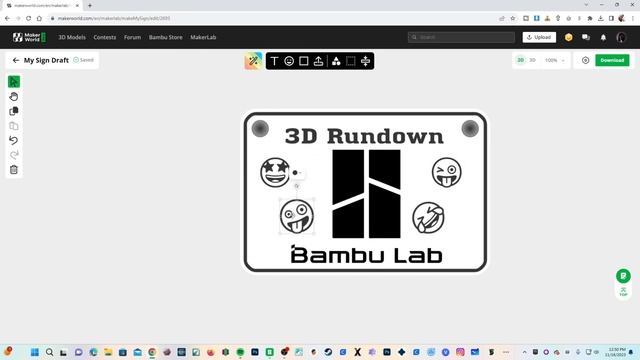
Task: Click the Upload button in header
Action: [x=539, y=37]
